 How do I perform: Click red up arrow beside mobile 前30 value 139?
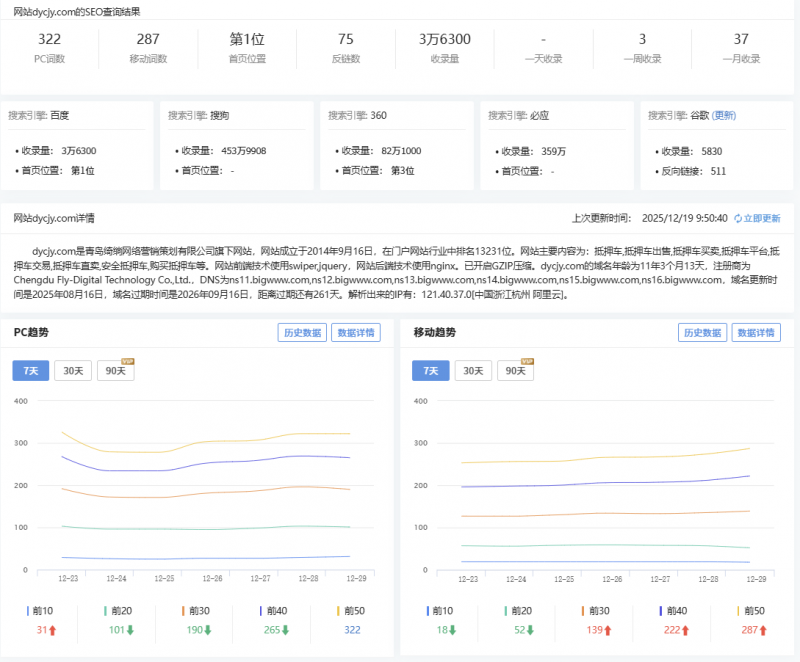point(609,630)
